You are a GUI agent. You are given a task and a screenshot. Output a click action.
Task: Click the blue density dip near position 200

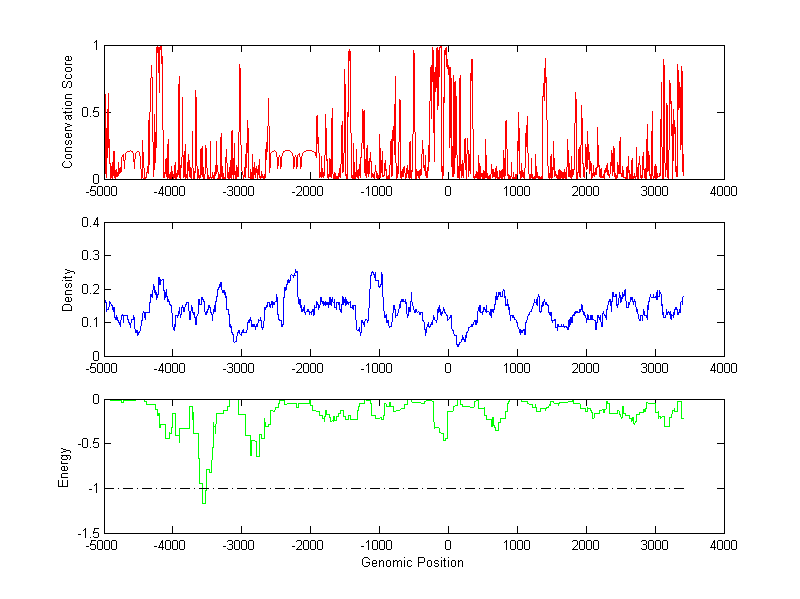click(458, 345)
